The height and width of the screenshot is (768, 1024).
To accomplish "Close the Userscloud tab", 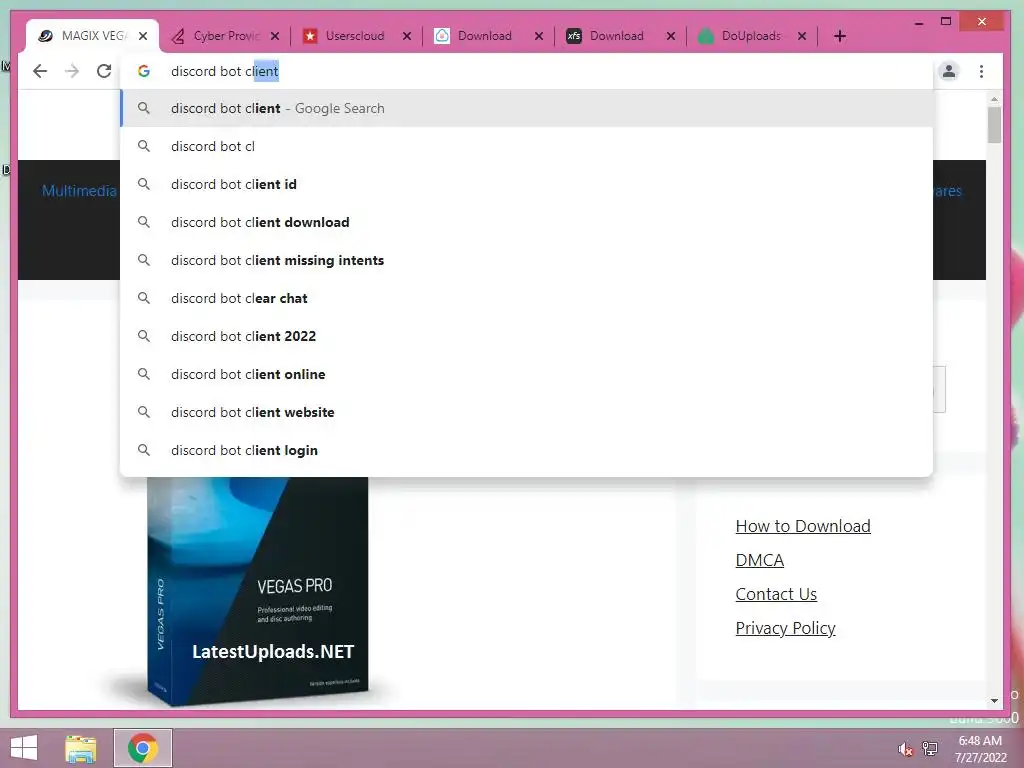I will click(x=407, y=36).
